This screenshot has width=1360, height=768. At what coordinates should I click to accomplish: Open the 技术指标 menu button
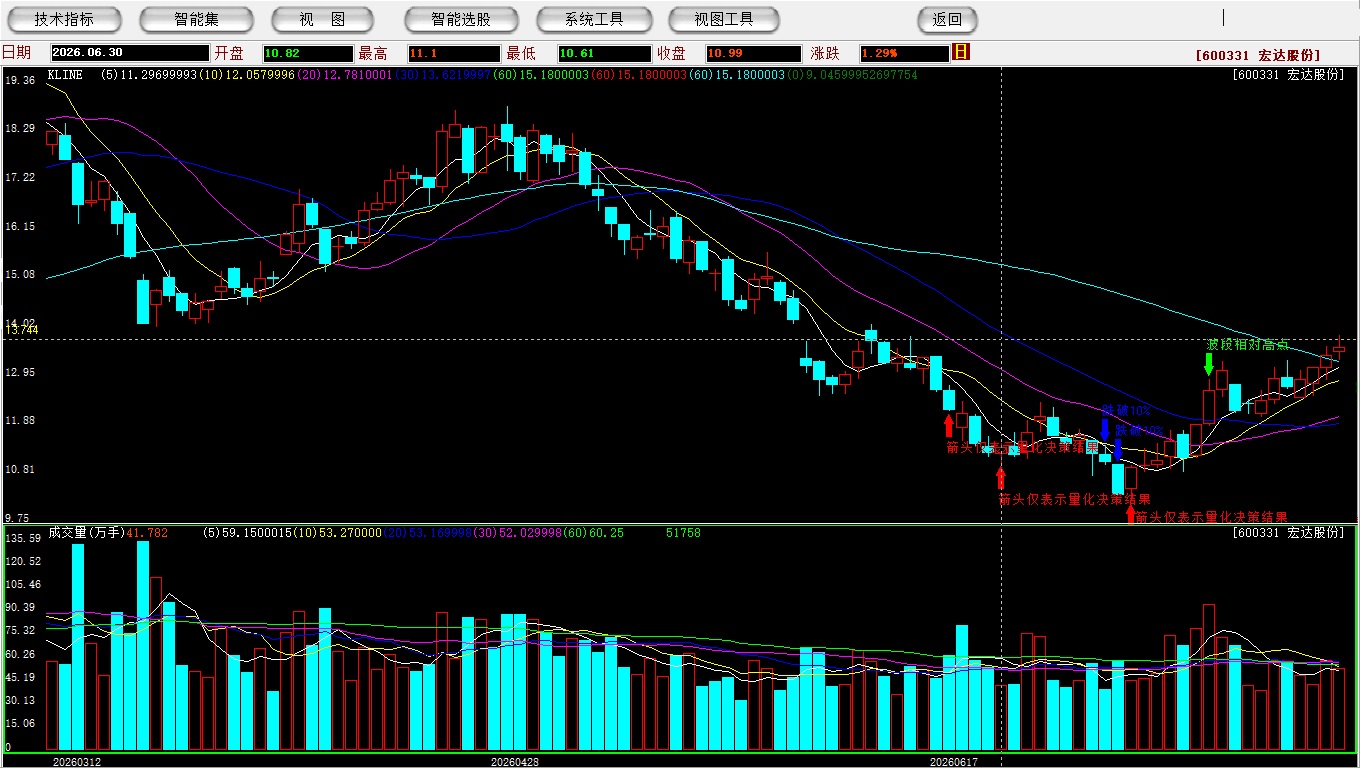tap(65, 19)
